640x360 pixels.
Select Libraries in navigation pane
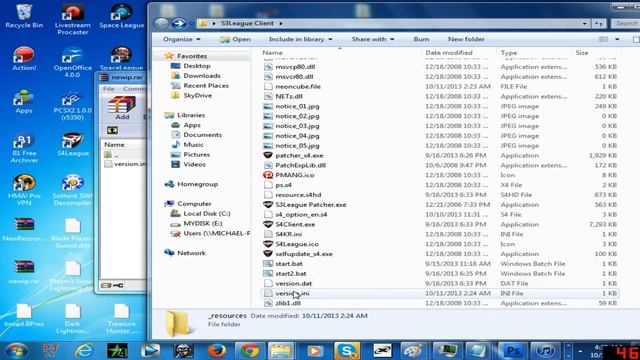(x=191, y=115)
